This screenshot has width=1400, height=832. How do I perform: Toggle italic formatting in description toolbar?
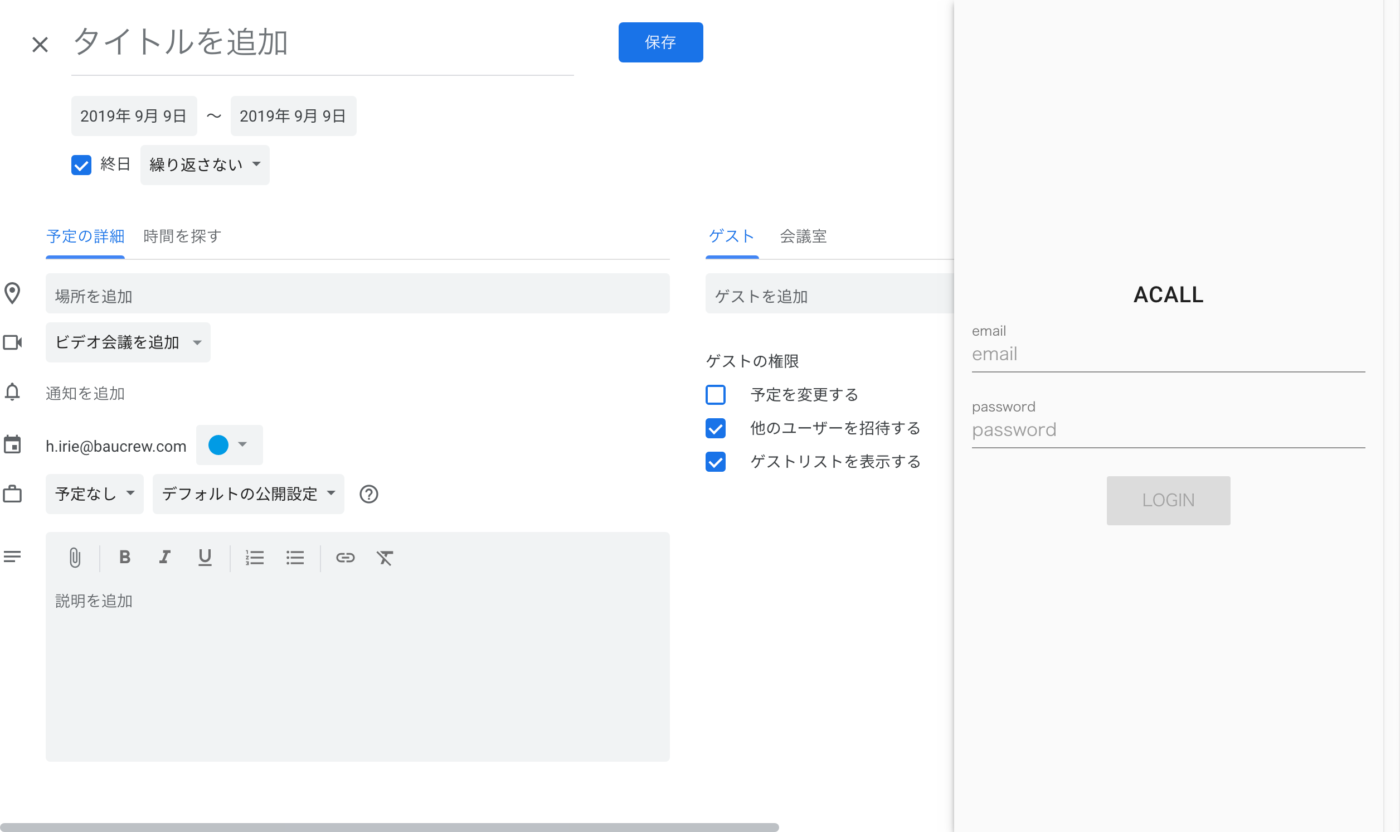(x=165, y=558)
